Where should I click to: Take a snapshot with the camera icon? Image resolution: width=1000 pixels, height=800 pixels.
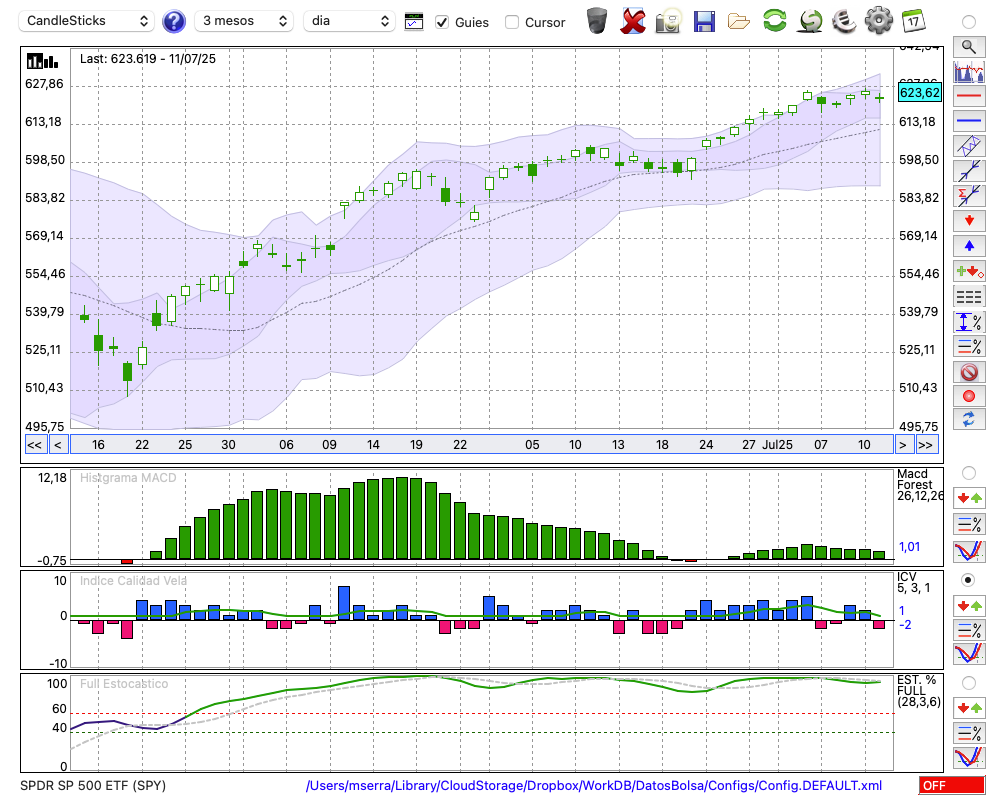pos(668,21)
